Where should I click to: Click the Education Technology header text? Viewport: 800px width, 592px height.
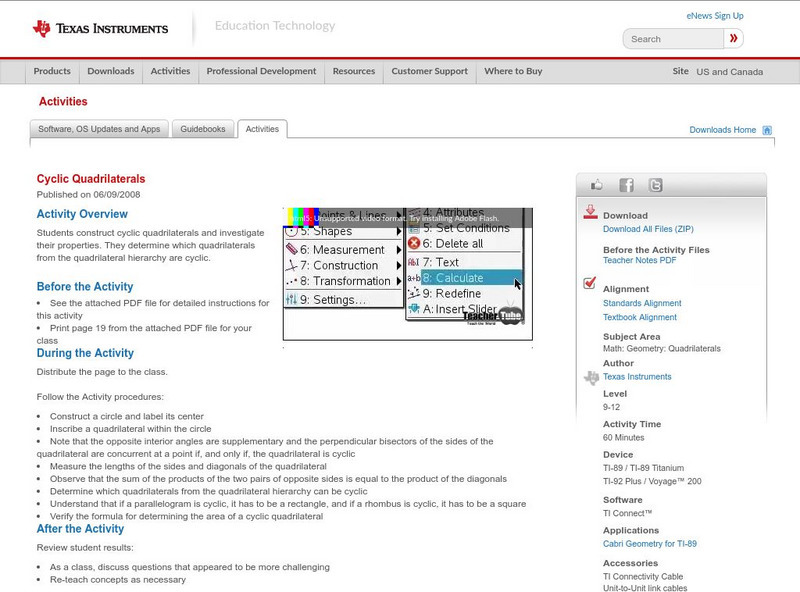[275, 26]
